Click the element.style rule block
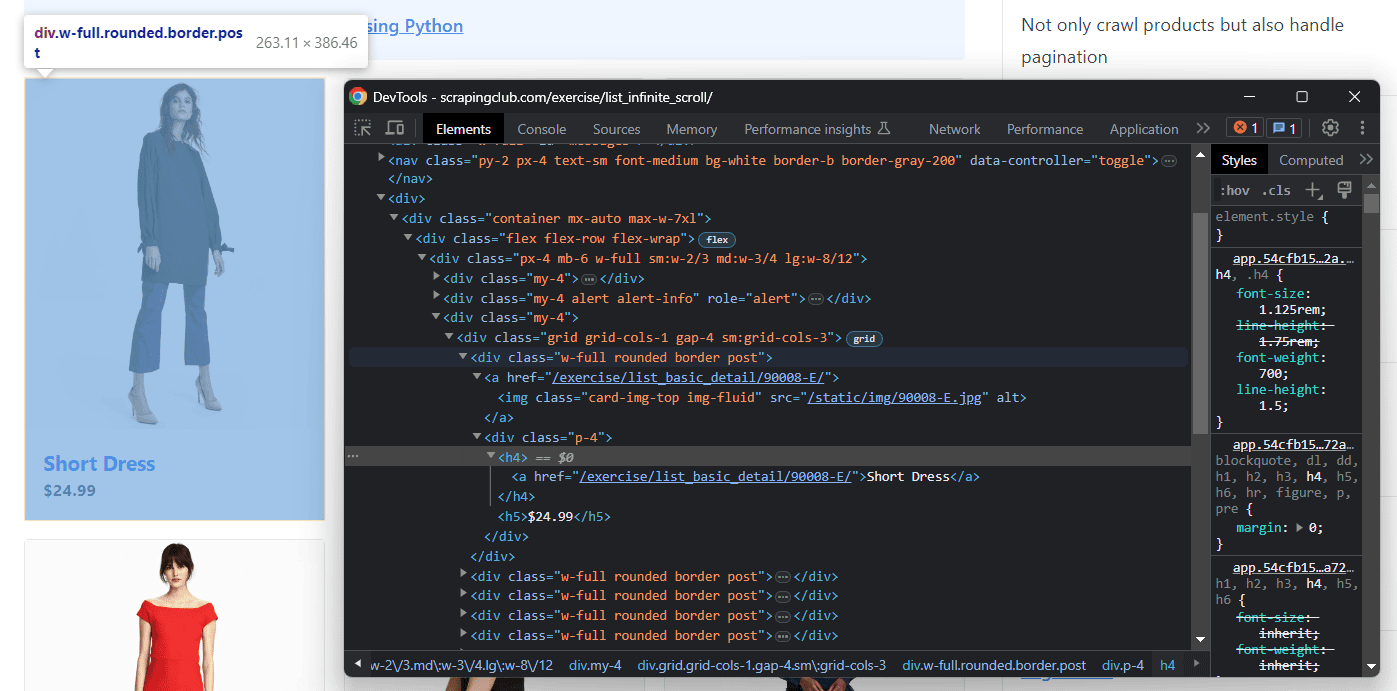The image size is (1397, 691). pyautogui.click(x=1287, y=226)
